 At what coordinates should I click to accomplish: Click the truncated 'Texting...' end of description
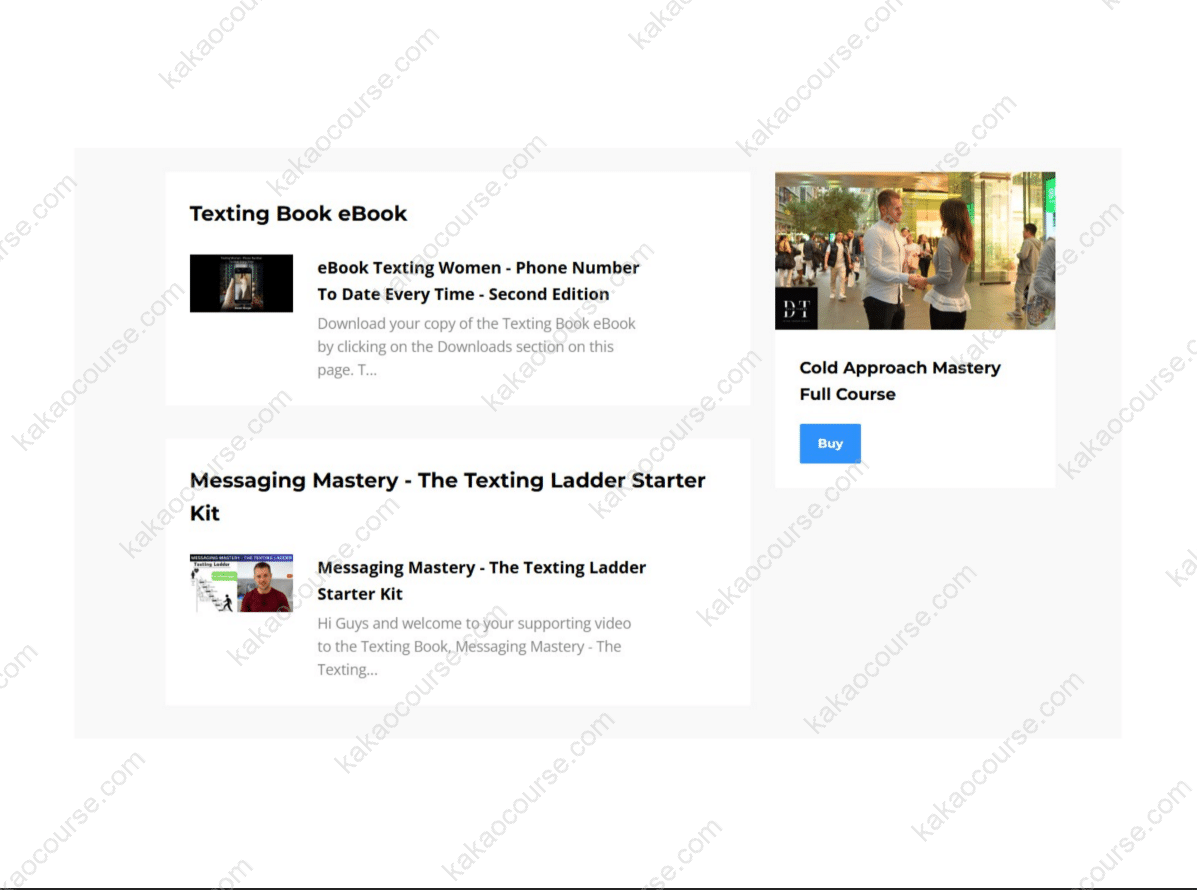[347, 670]
